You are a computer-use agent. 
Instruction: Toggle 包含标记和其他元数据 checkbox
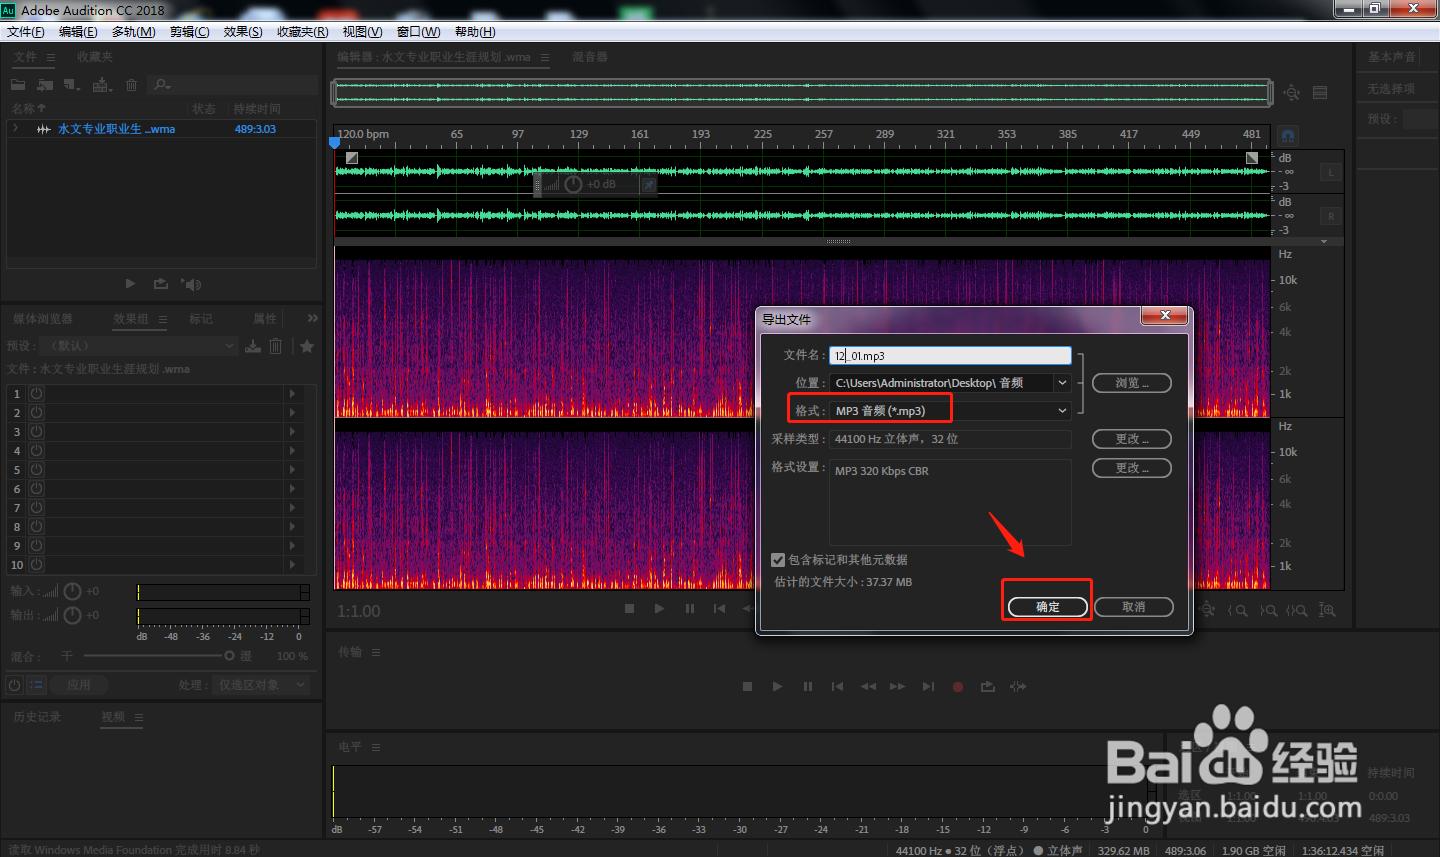pos(778,560)
